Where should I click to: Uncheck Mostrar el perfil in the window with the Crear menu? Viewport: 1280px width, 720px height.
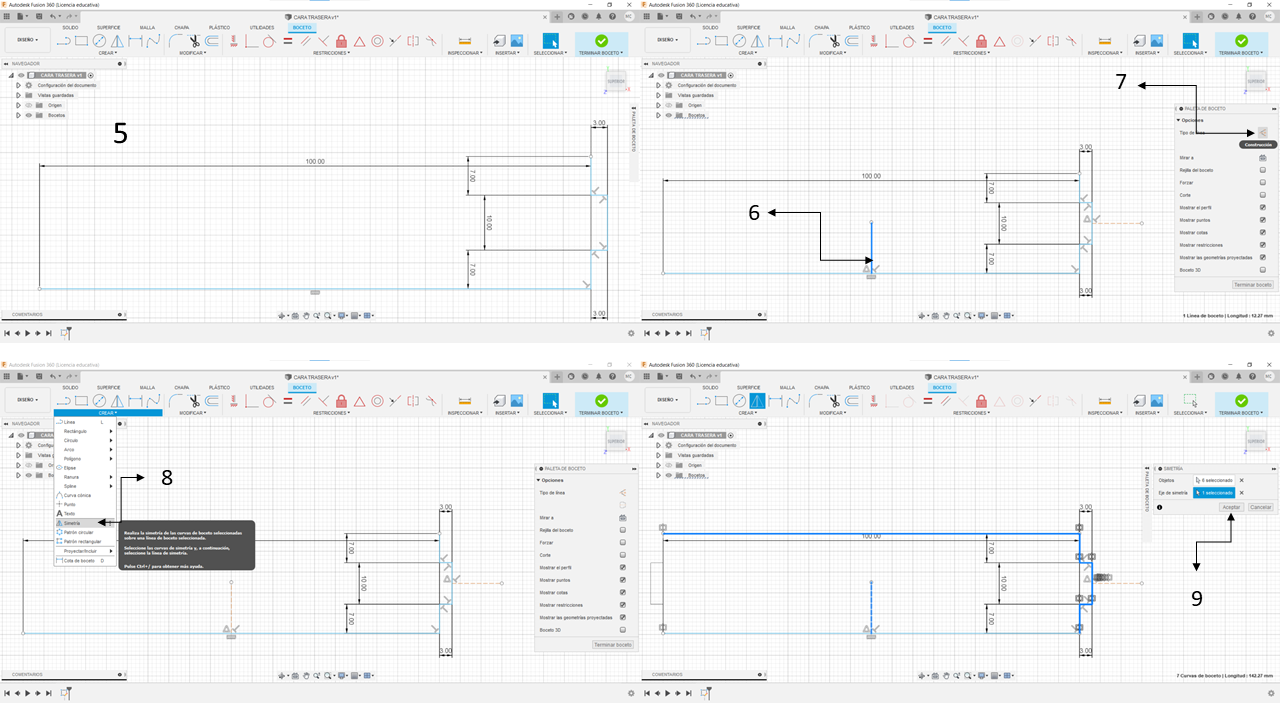(622, 567)
